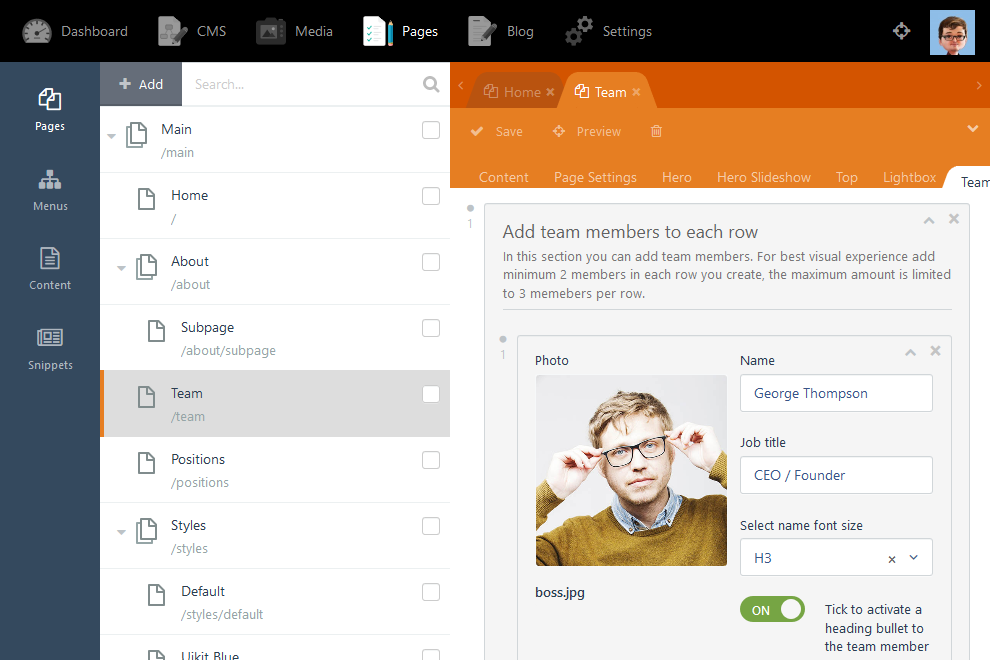Switch to the Content tab
The height and width of the screenshot is (660, 990).
pyautogui.click(x=503, y=177)
